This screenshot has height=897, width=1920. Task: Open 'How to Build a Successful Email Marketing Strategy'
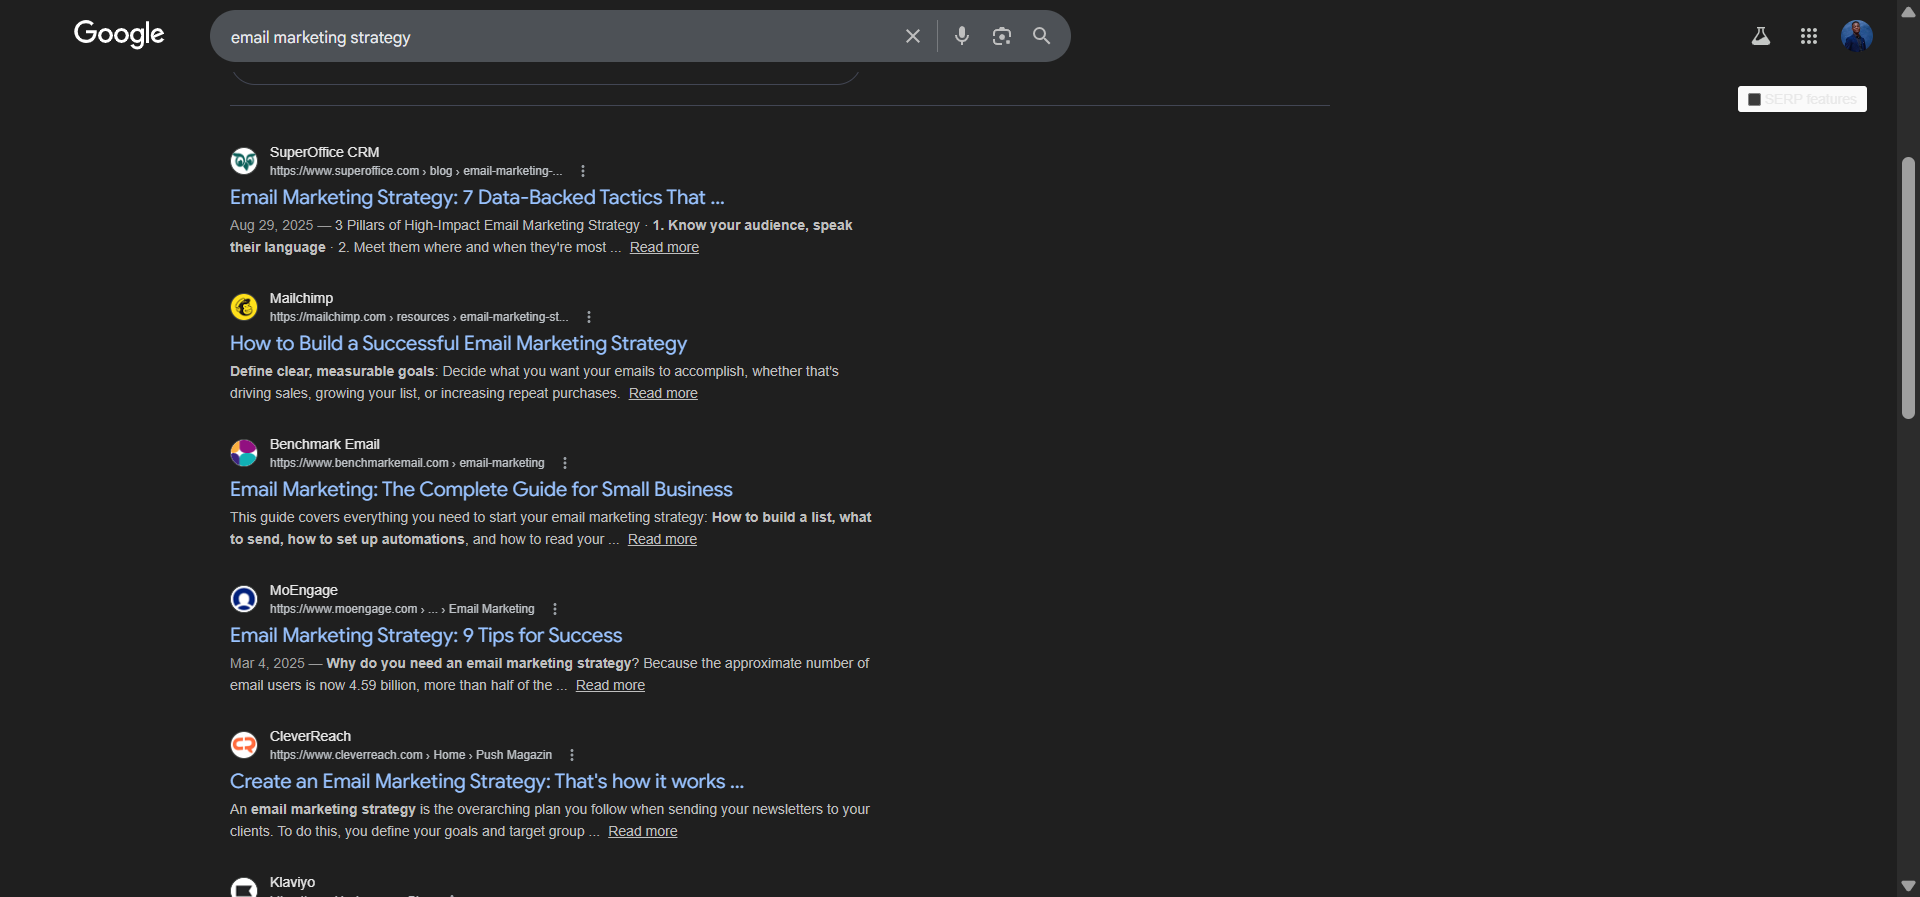tap(458, 343)
